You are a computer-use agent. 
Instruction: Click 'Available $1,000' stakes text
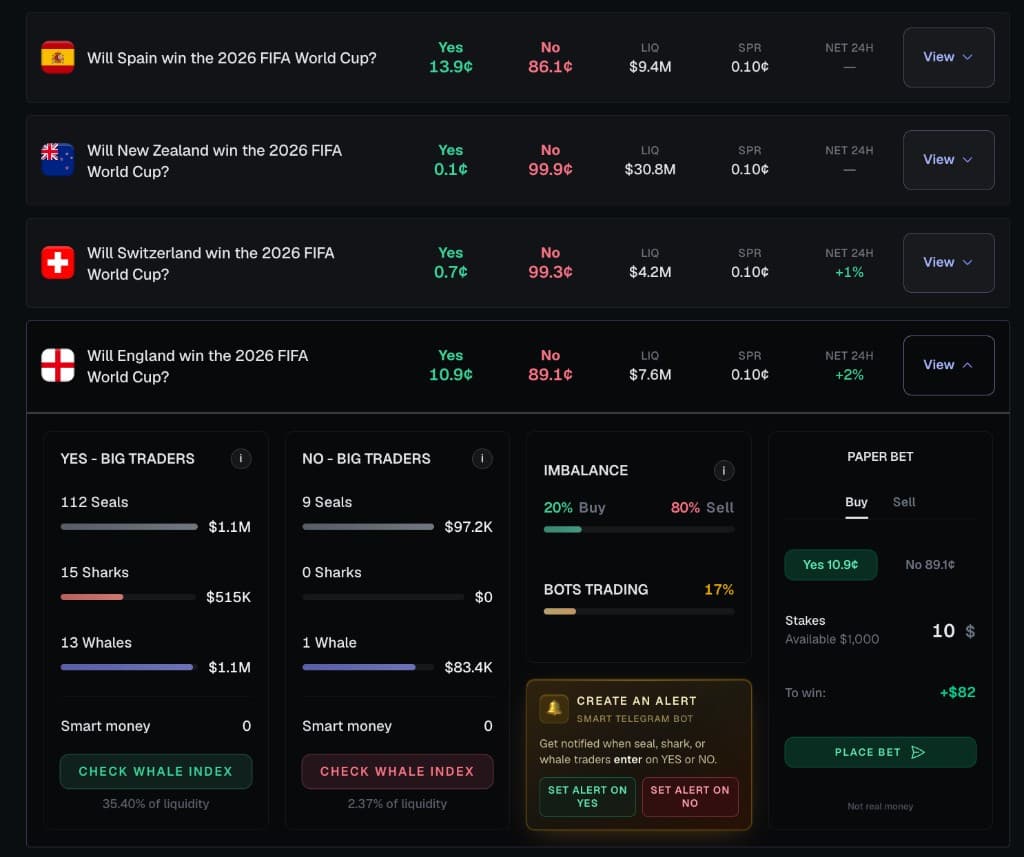click(x=832, y=639)
